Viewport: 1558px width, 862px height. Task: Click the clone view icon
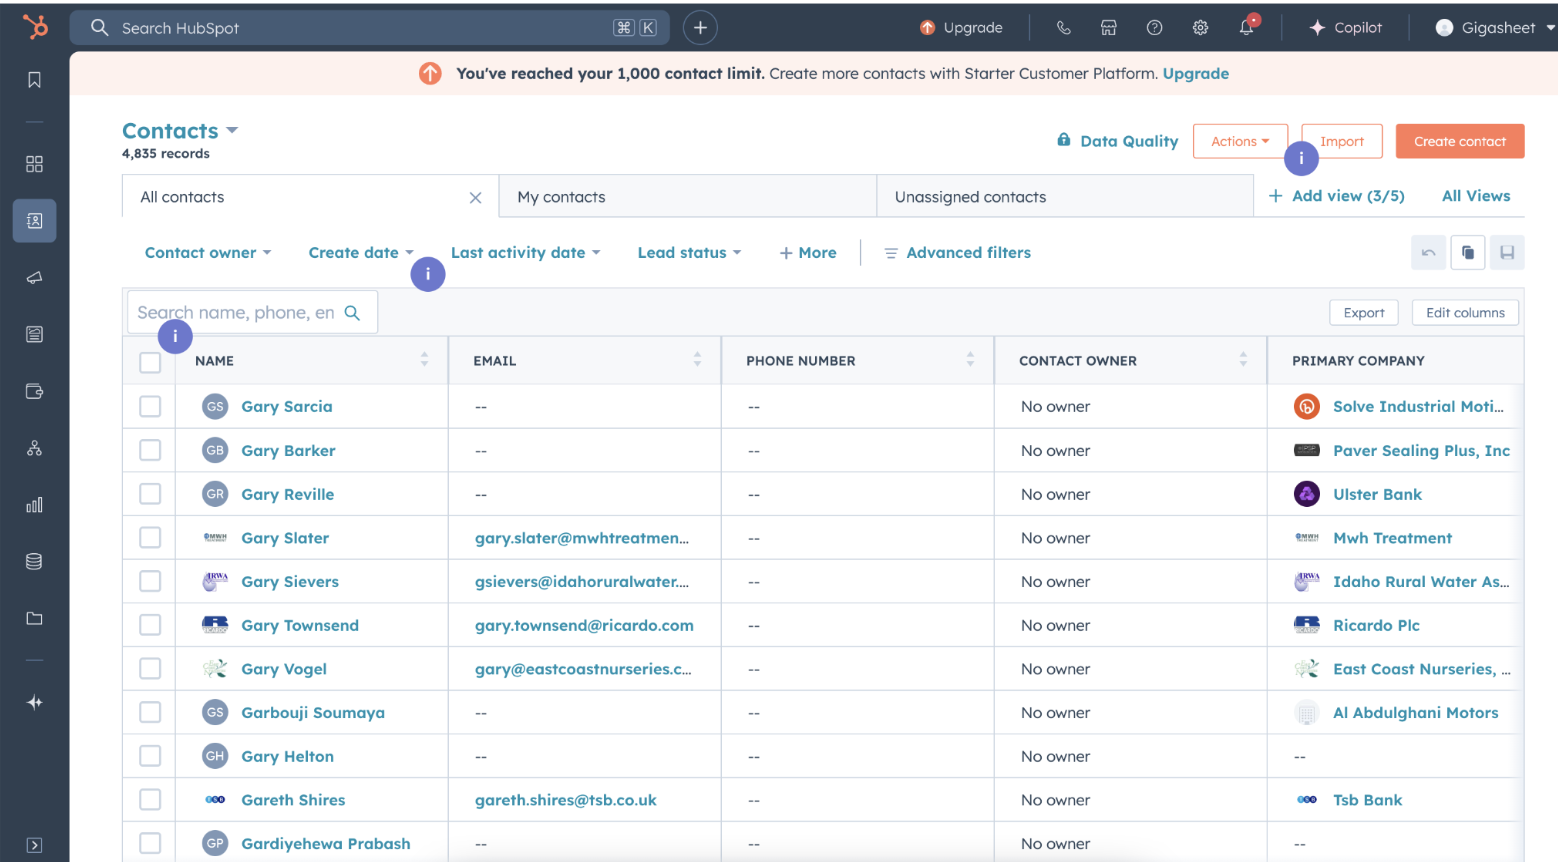click(1467, 253)
